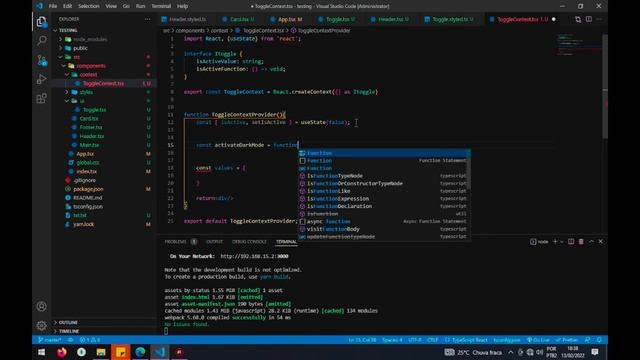This screenshot has width=640, height=360.
Task: Click the feedback icon in status bar
Action: tap(587, 340)
